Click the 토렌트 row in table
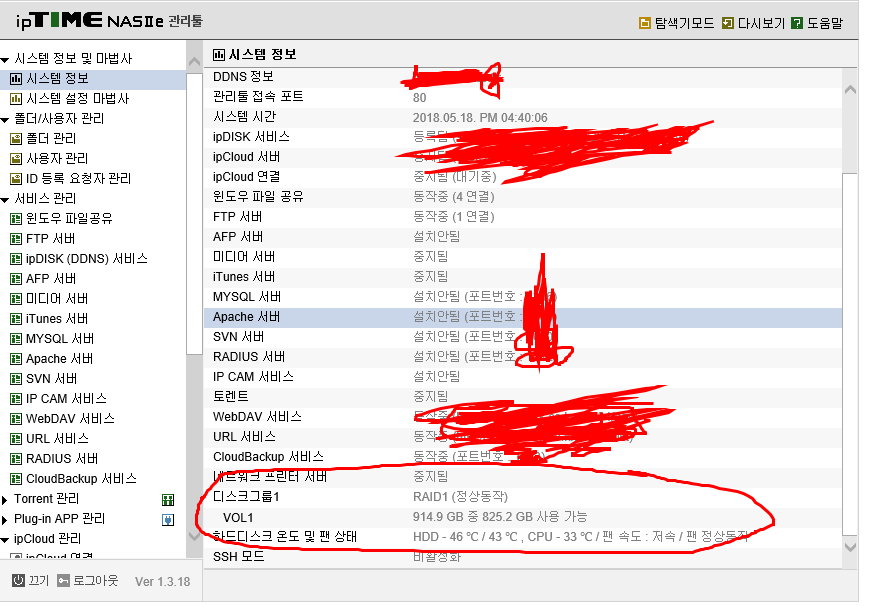872x606 pixels. 523,397
